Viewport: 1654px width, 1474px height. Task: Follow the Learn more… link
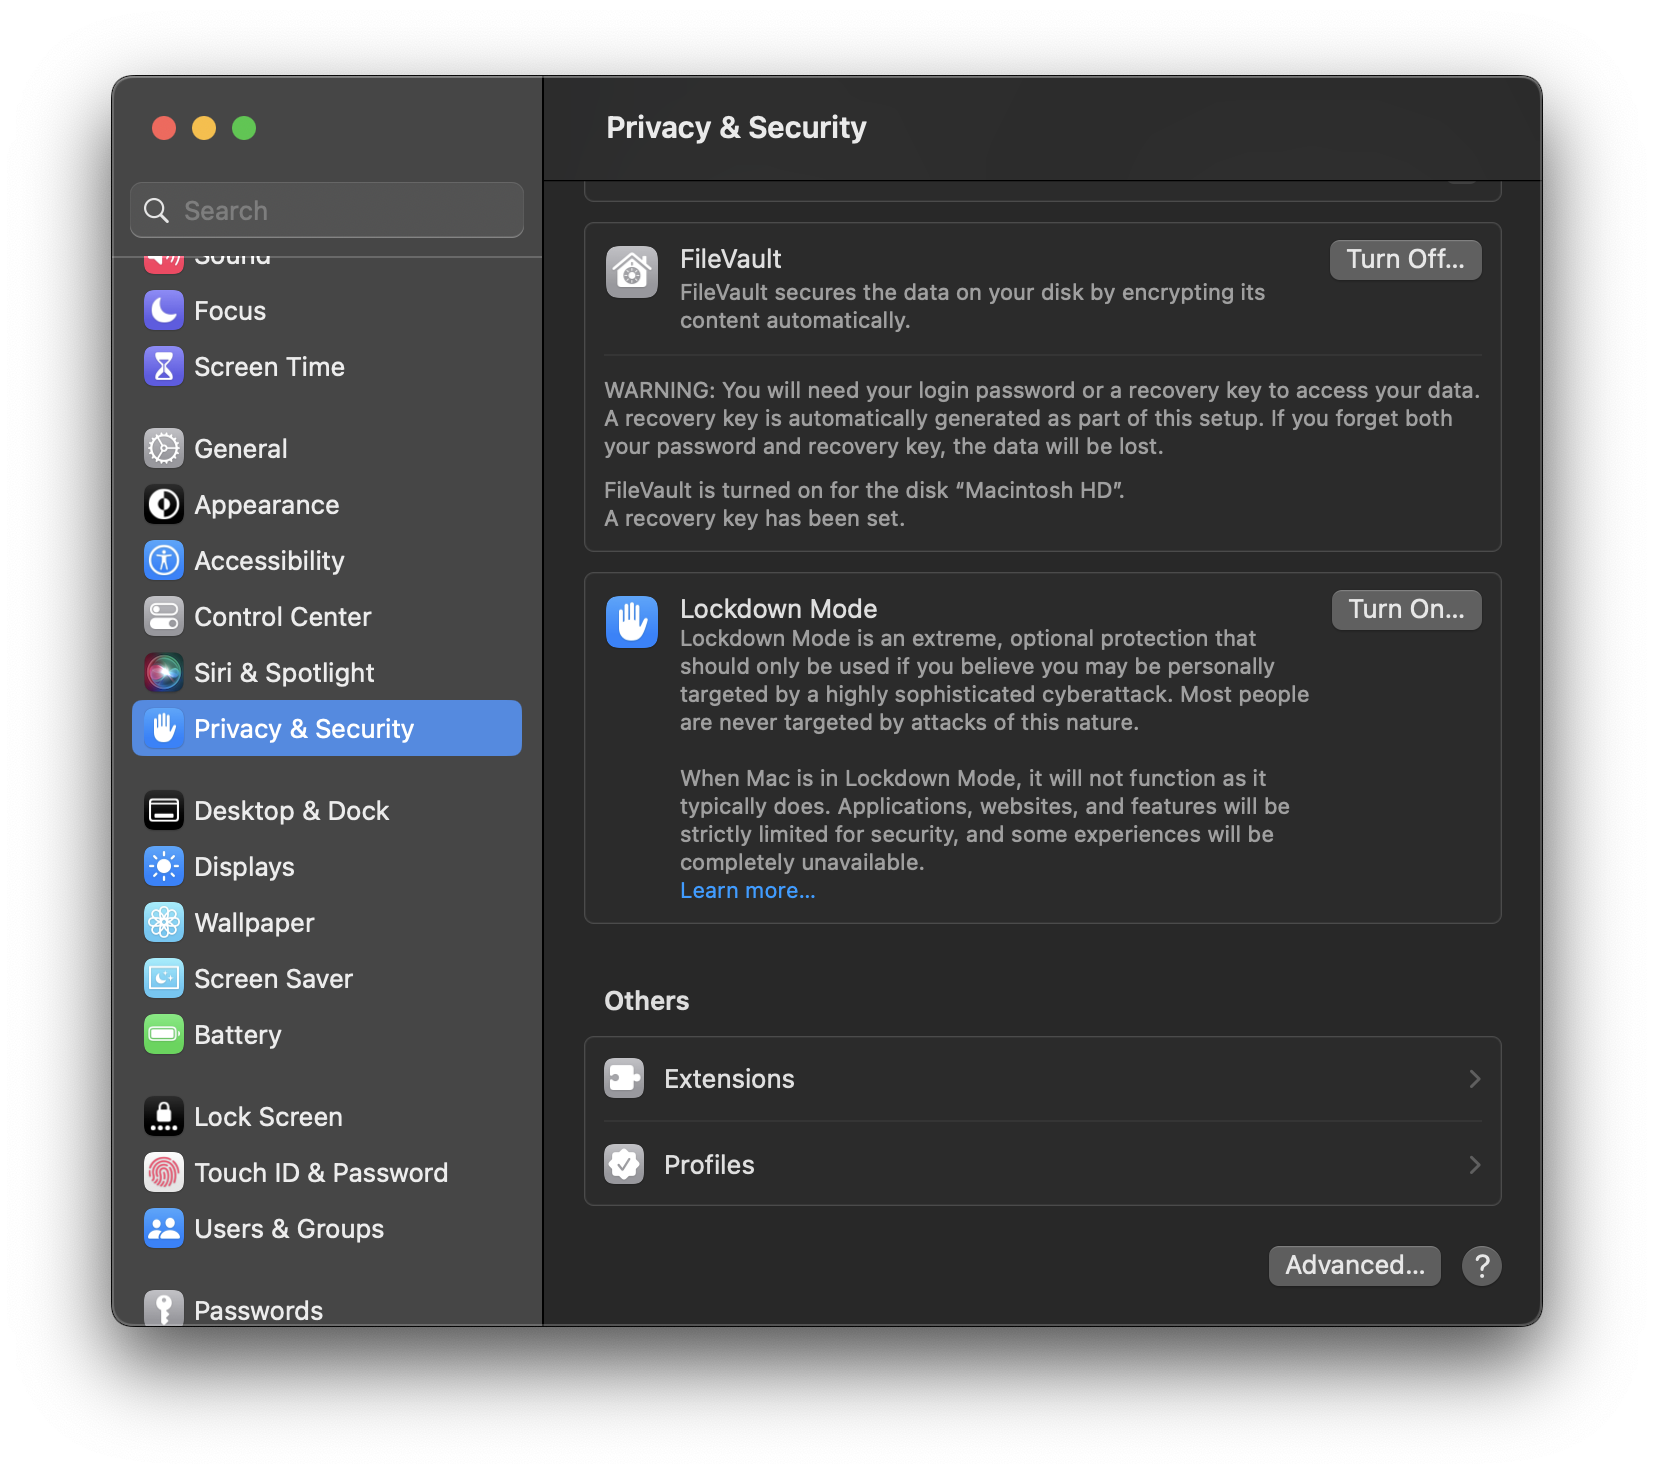coord(748,891)
